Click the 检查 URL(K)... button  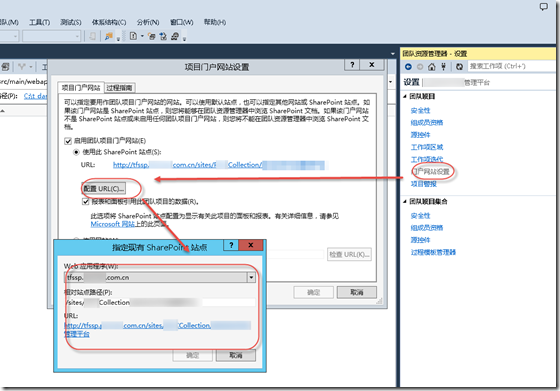click(349, 255)
